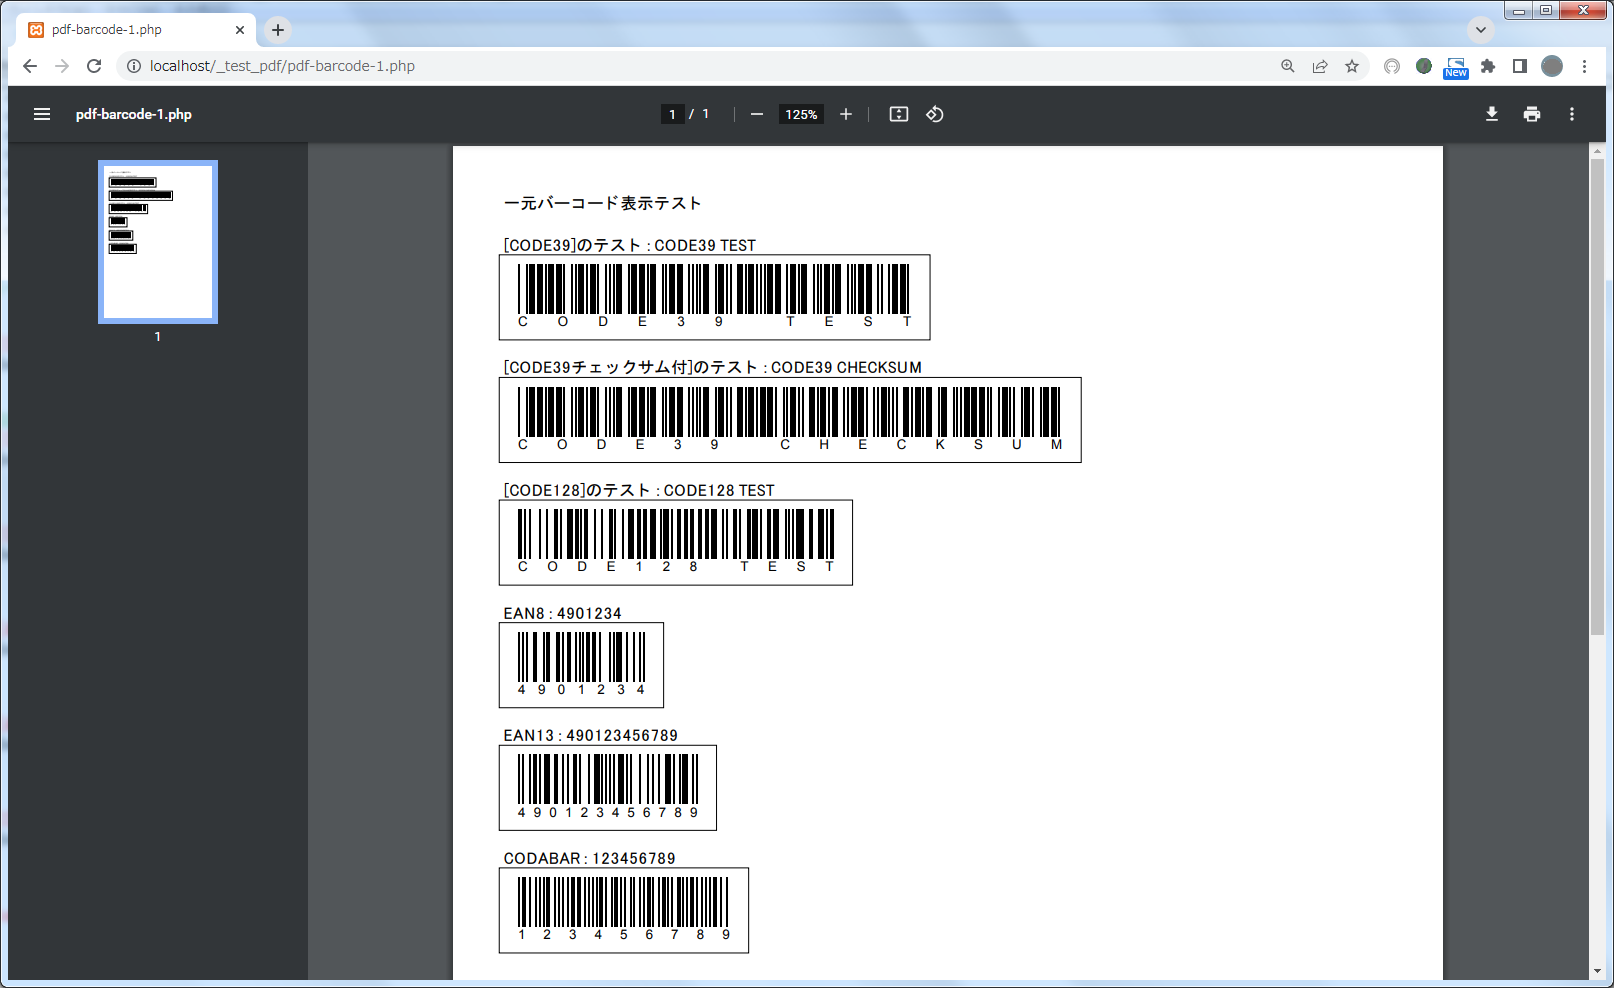Close the pdf-barcode-1.php tab
The width and height of the screenshot is (1614, 988).
pos(240,30)
